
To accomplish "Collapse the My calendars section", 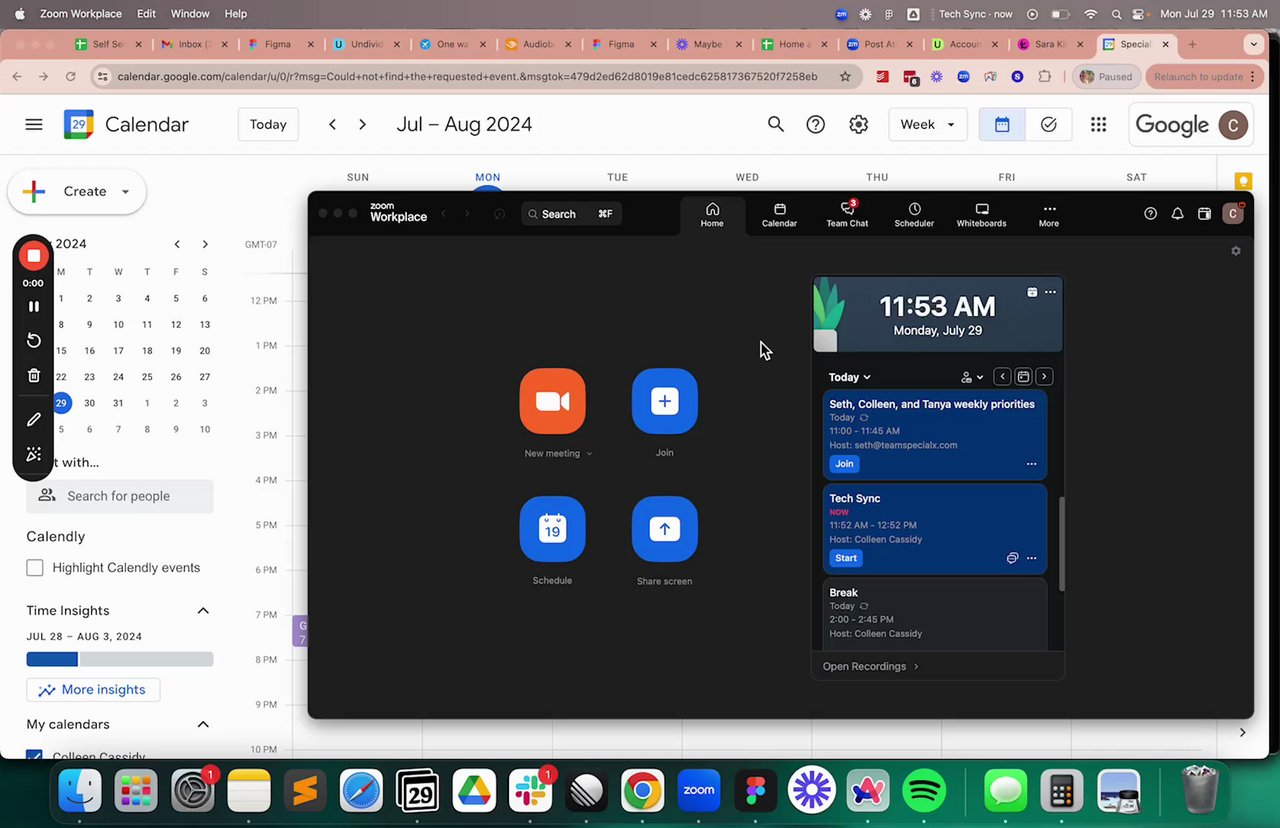I will 203,724.
